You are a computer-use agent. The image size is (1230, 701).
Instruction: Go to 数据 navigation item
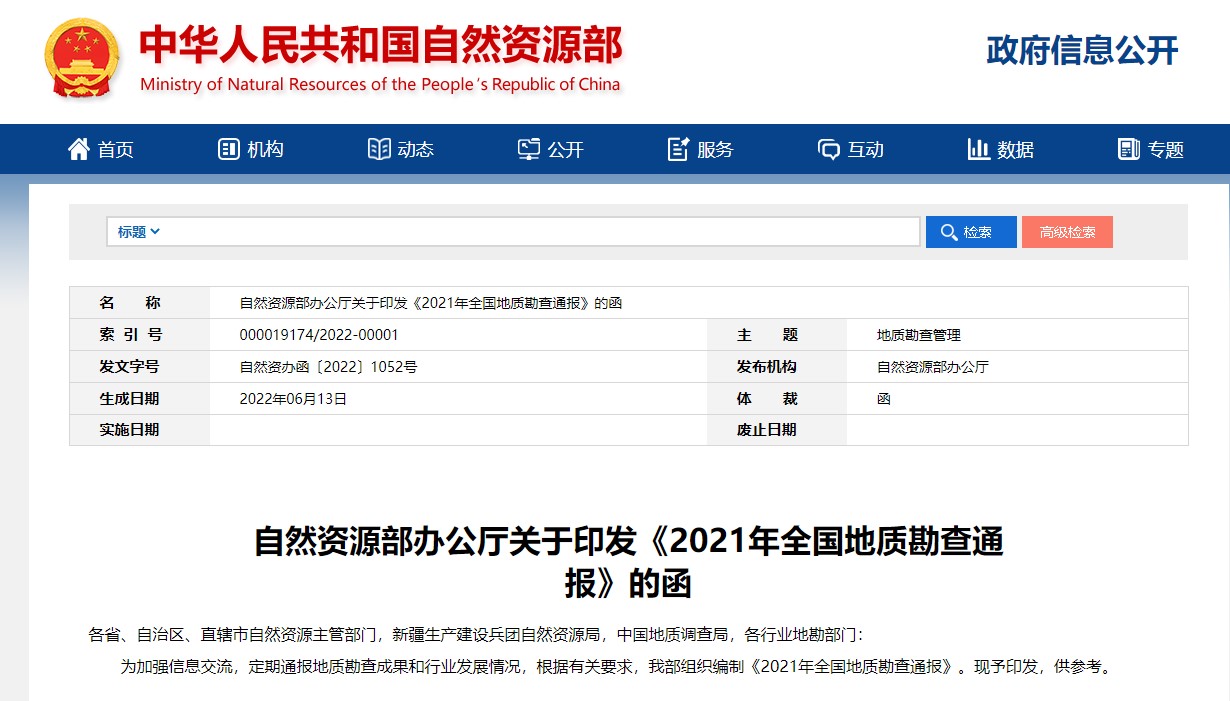(x=1015, y=149)
